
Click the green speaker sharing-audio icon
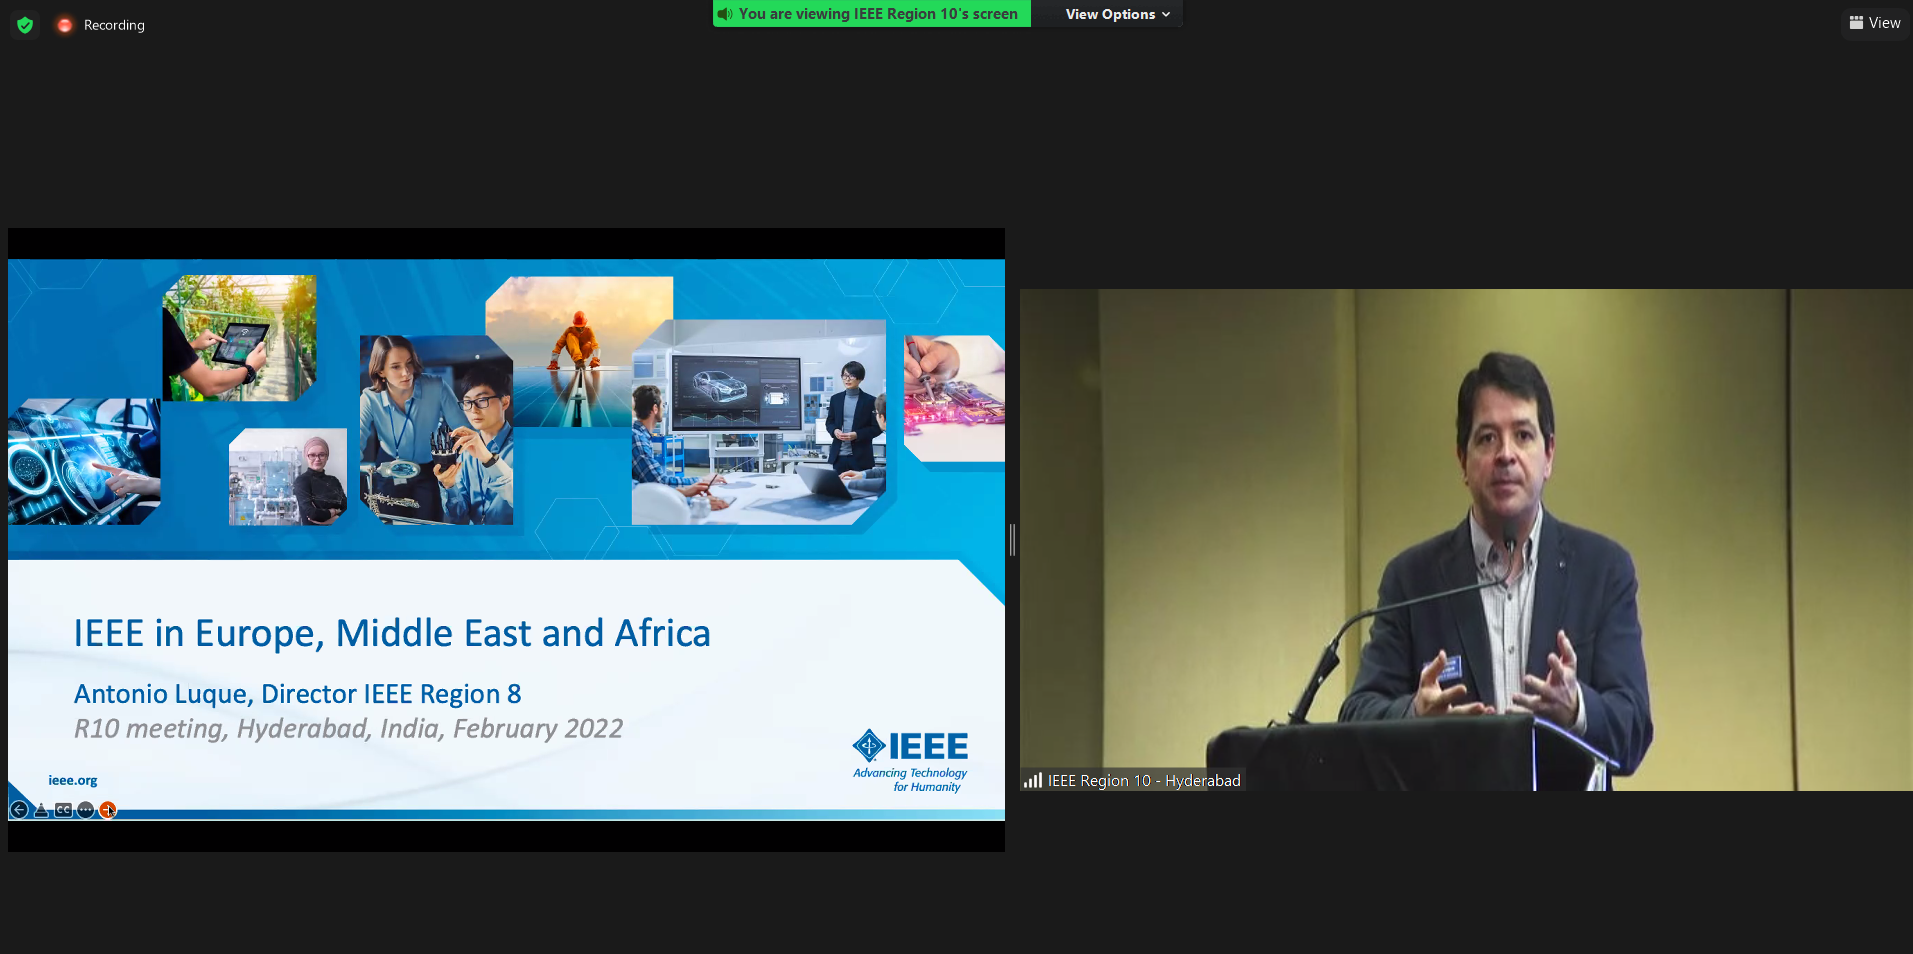pyautogui.click(x=725, y=14)
